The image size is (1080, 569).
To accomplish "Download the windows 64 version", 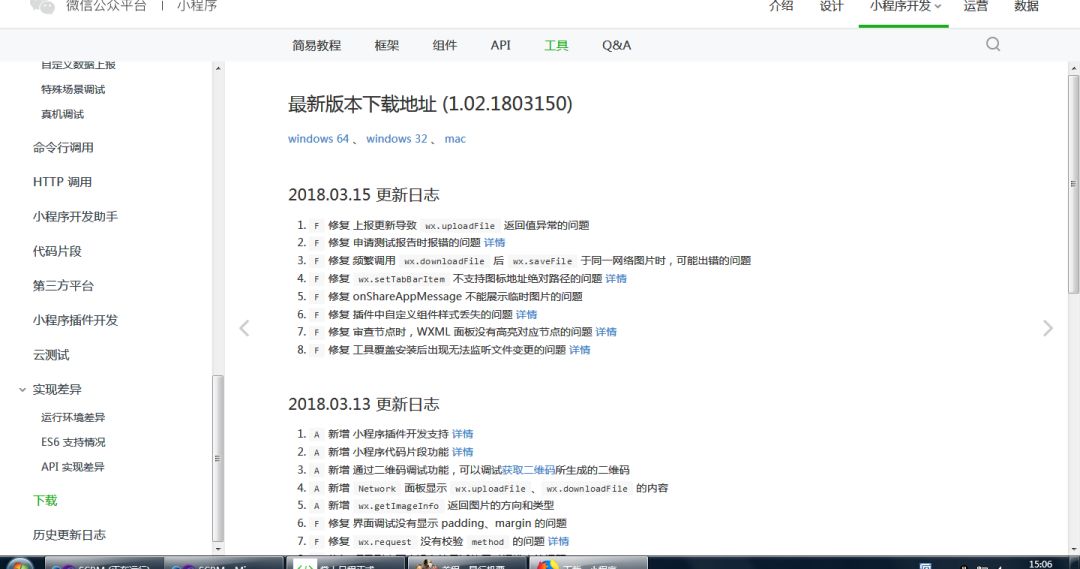I will pyautogui.click(x=318, y=138).
